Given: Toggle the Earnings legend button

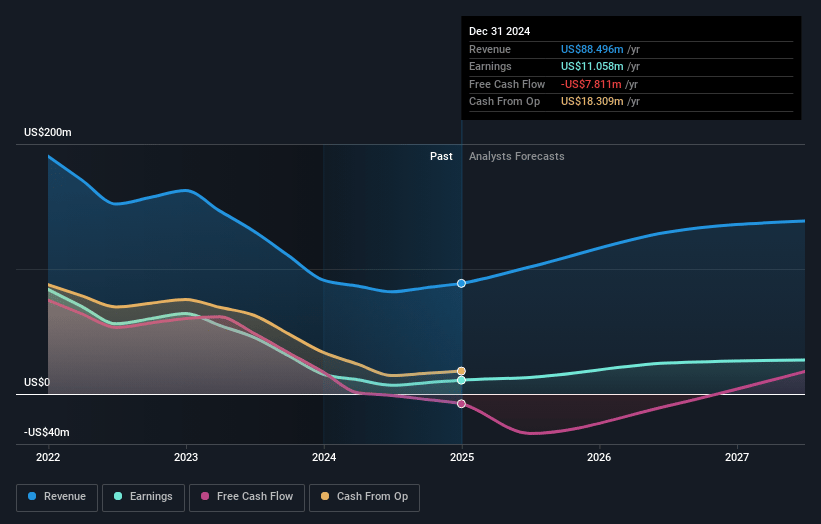Looking at the screenshot, I should (143, 497).
